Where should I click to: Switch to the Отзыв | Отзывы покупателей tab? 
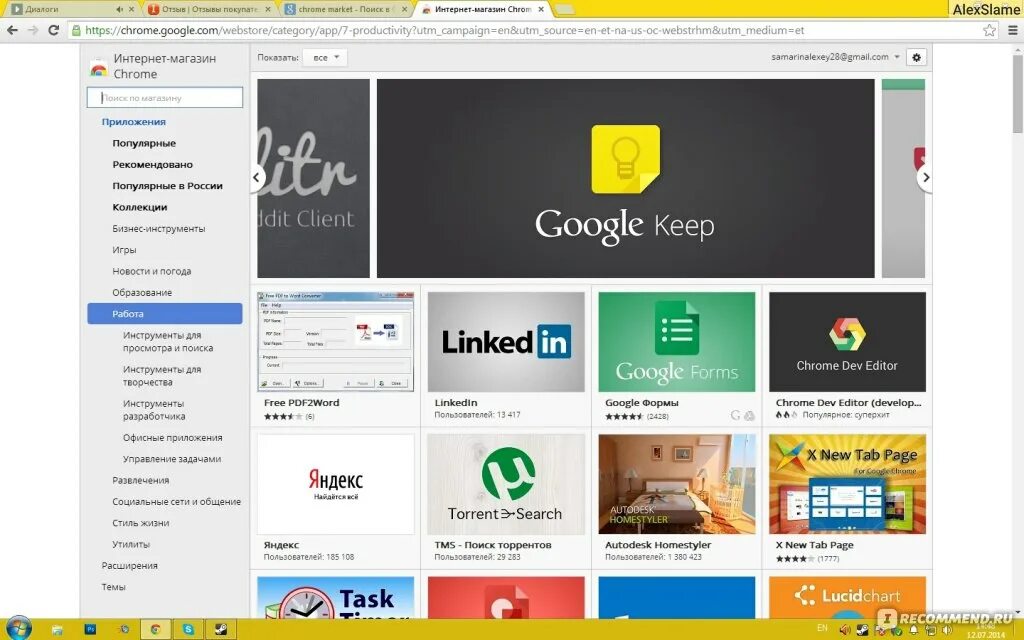point(209,9)
